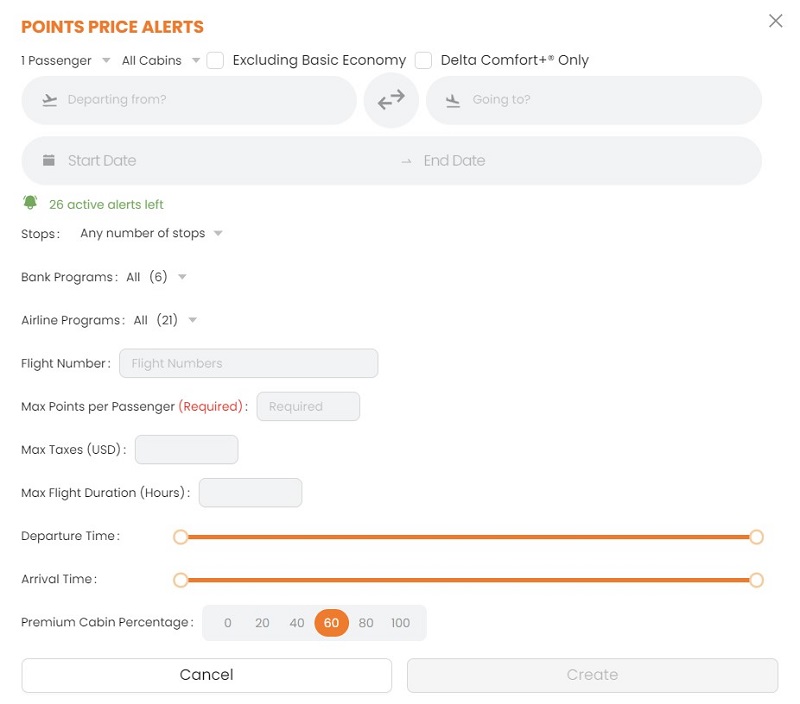The width and height of the screenshot is (800, 704).
Task: Enable Excluding Basic Economy checkbox
Action: [215, 60]
